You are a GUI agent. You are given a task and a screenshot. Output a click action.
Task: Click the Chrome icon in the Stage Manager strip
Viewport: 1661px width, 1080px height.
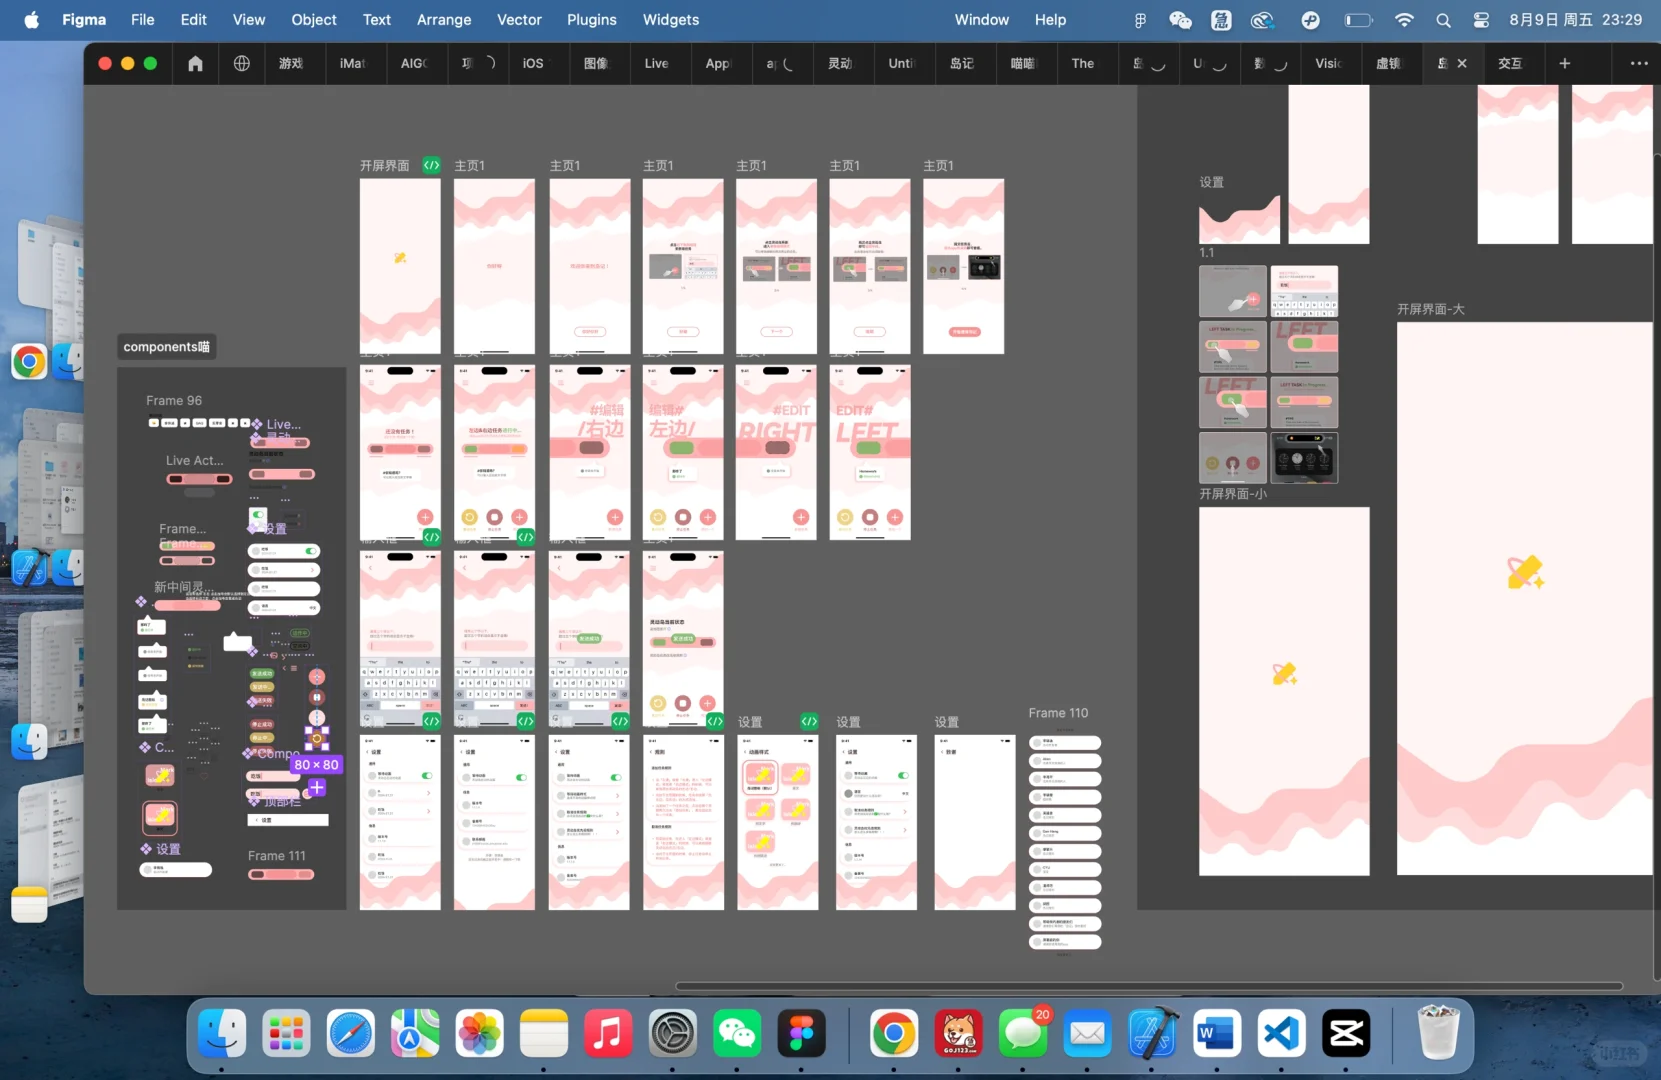(29, 361)
